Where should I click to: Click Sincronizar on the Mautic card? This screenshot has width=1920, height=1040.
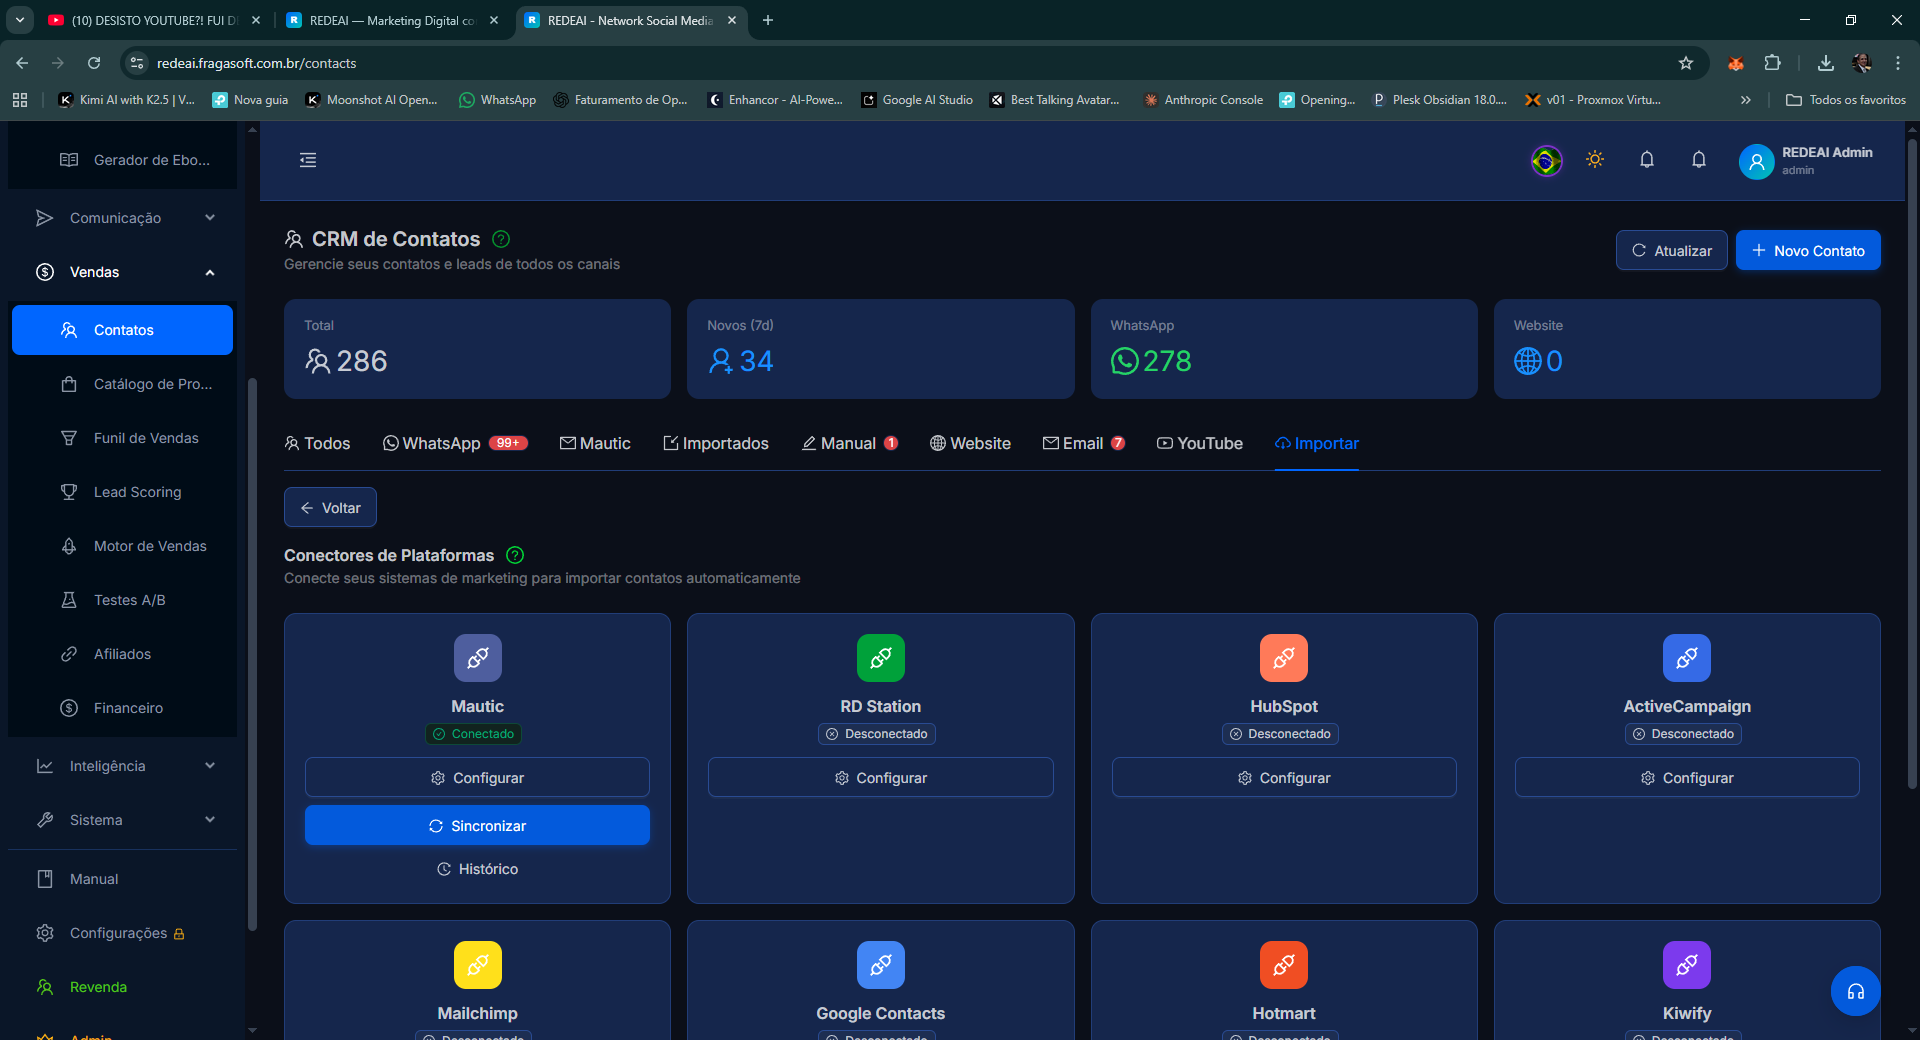pyautogui.click(x=477, y=825)
